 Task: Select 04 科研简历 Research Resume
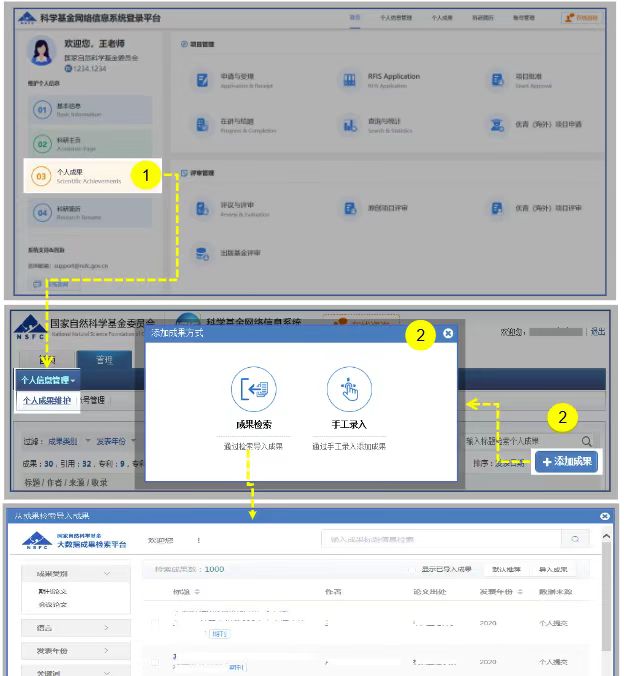91,213
